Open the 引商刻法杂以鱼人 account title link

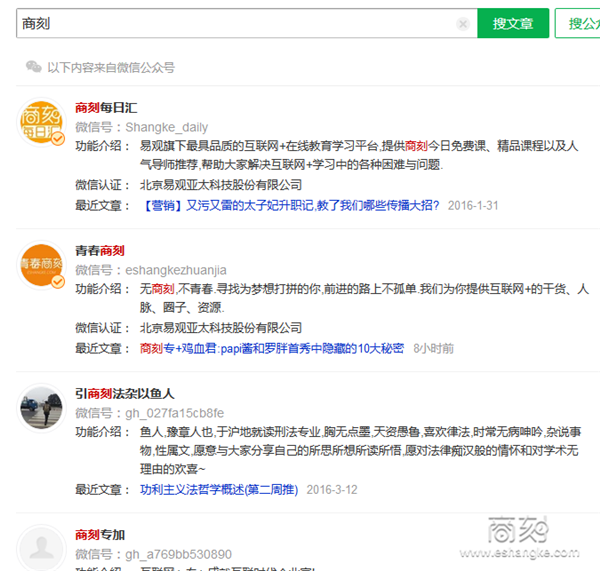click(125, 393)
